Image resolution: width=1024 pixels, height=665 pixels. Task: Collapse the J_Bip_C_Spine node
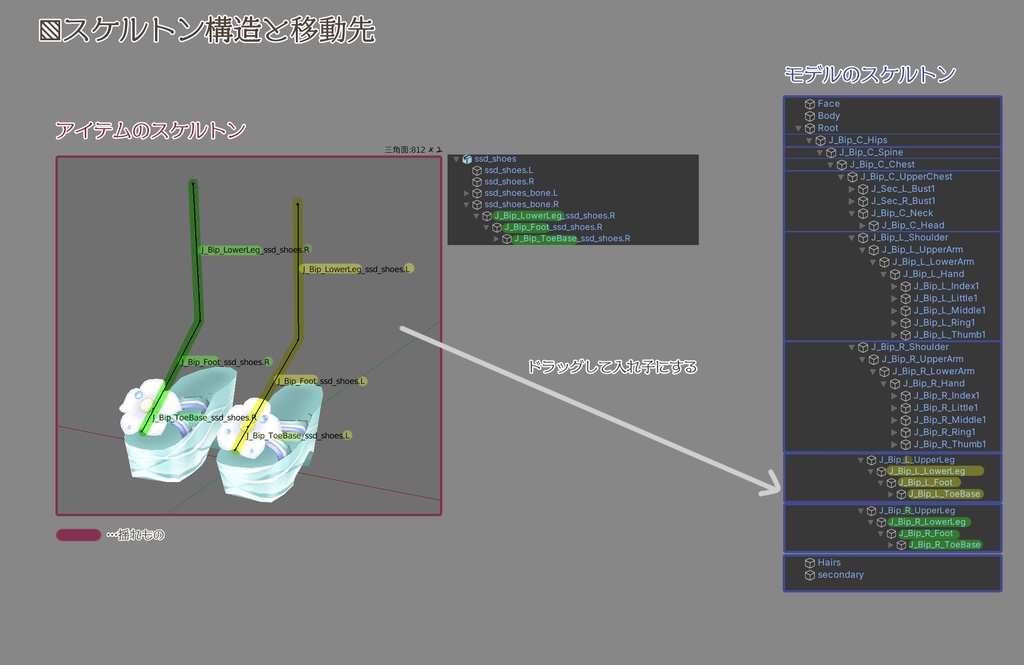click(820, 153)
